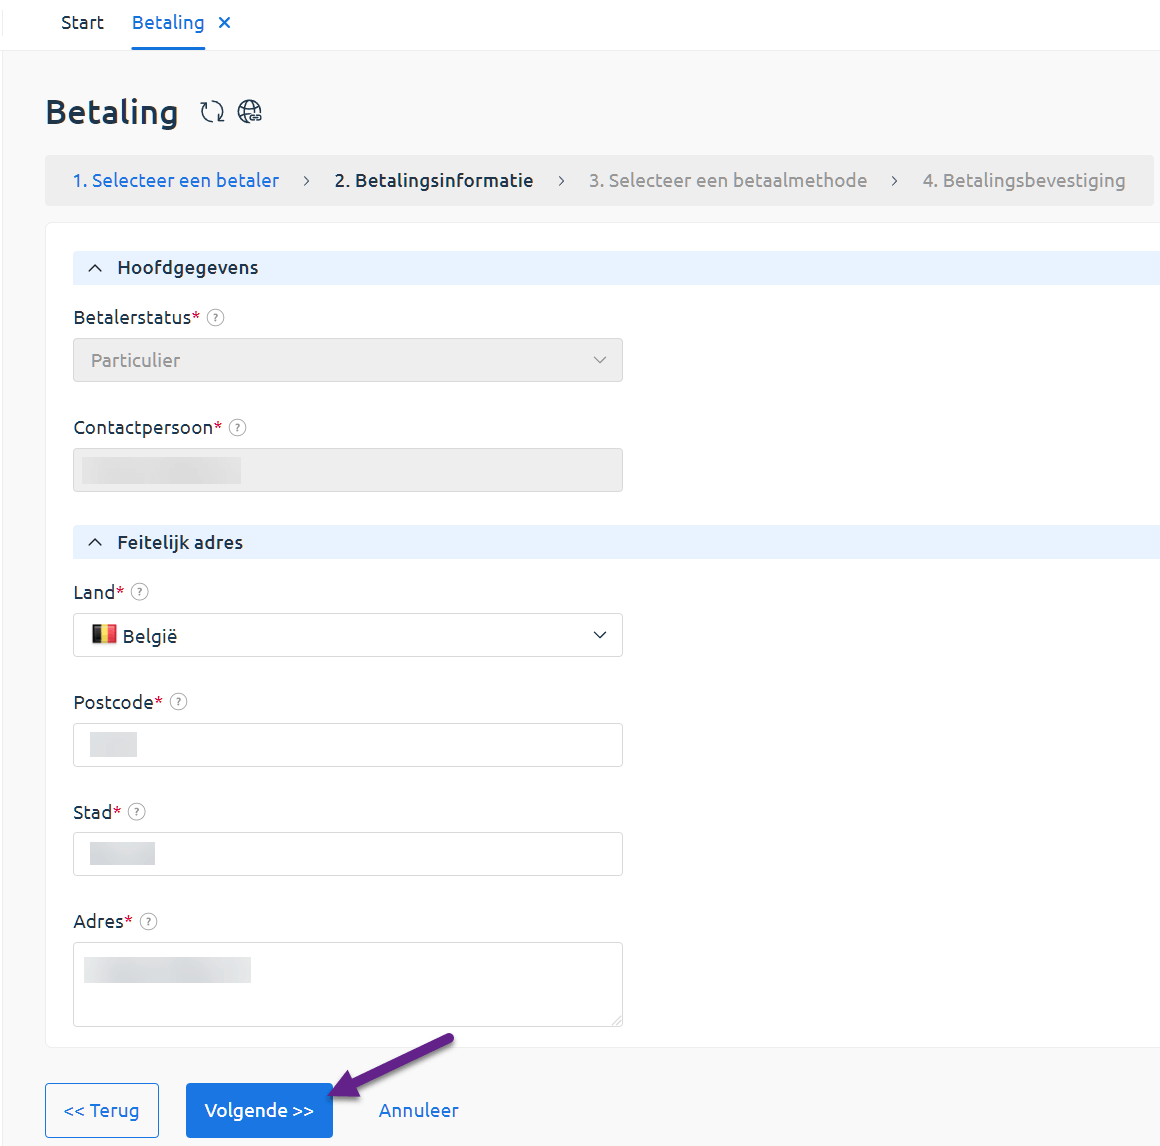
Task: Switch to the Start tab
Action: tap(82, 23)
